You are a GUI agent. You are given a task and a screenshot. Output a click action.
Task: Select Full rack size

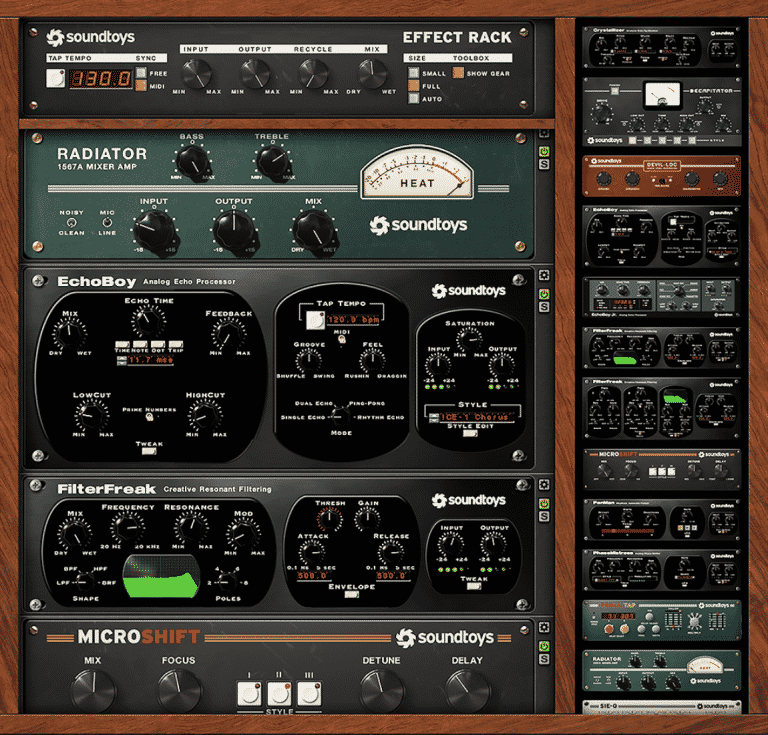414,86
